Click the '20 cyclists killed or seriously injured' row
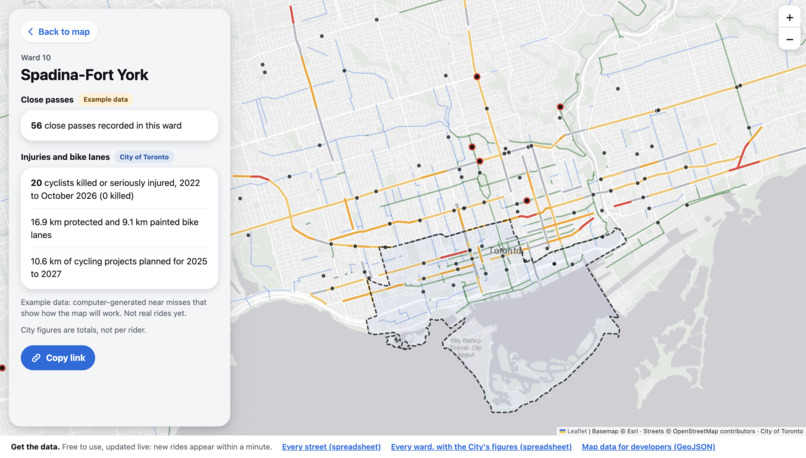Image resolution: width=806 pixels, height=458 pixels. point(119,189)
